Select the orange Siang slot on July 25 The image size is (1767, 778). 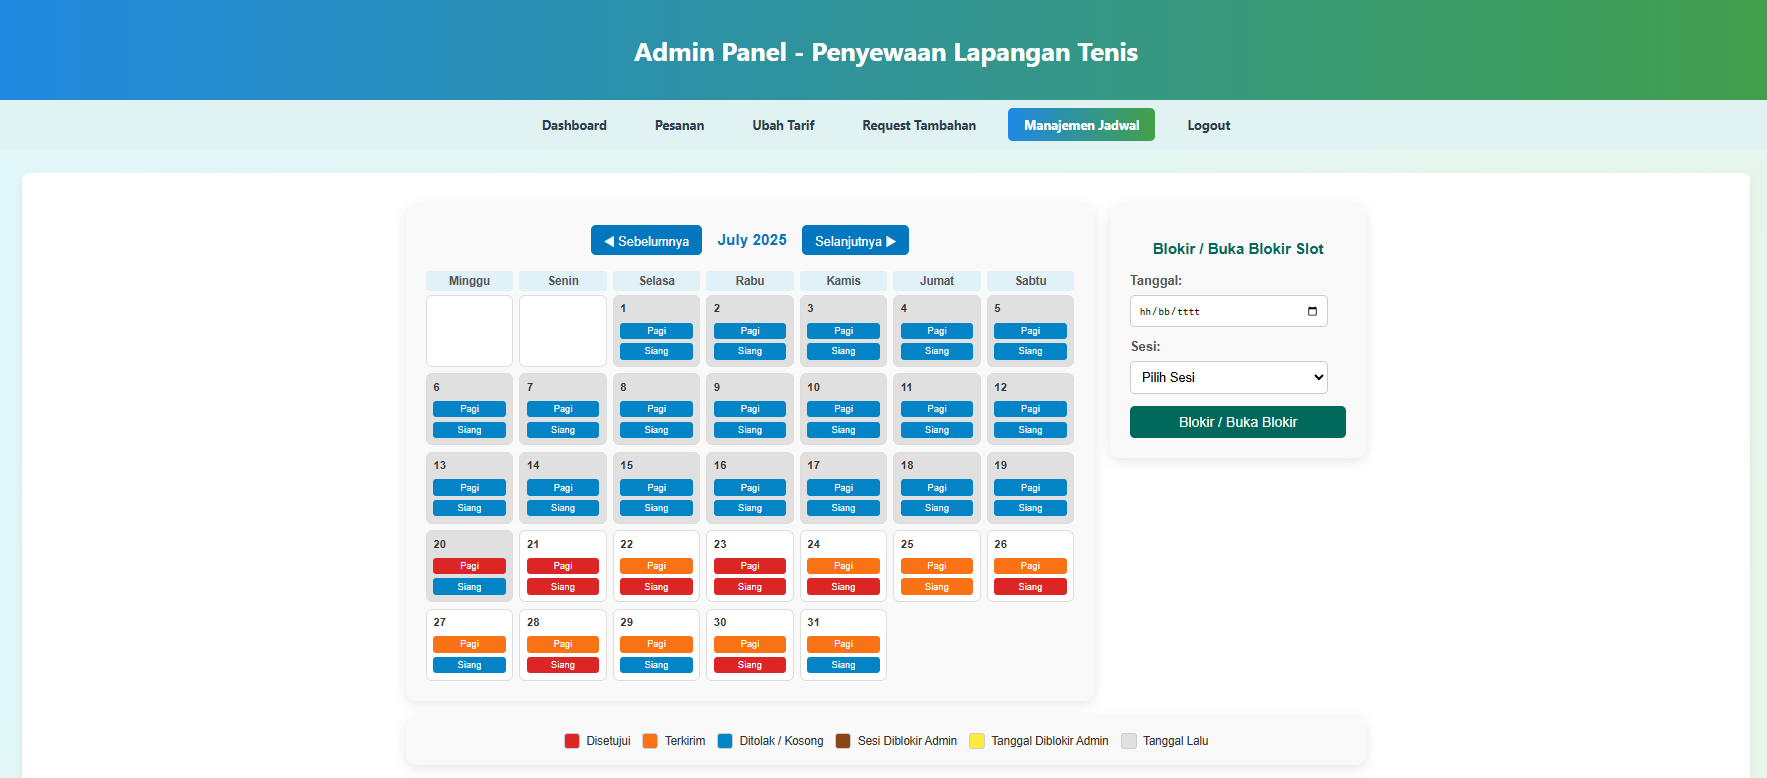click(936, 587)
